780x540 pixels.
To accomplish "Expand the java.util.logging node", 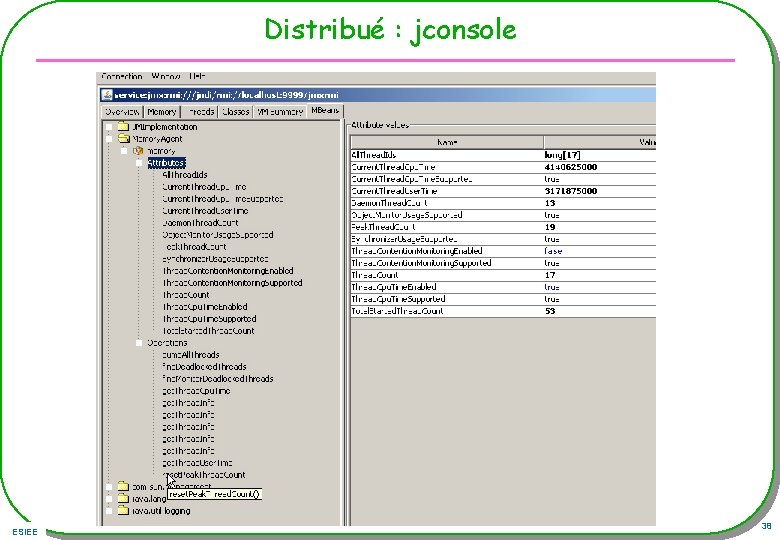I will (109, 511).
